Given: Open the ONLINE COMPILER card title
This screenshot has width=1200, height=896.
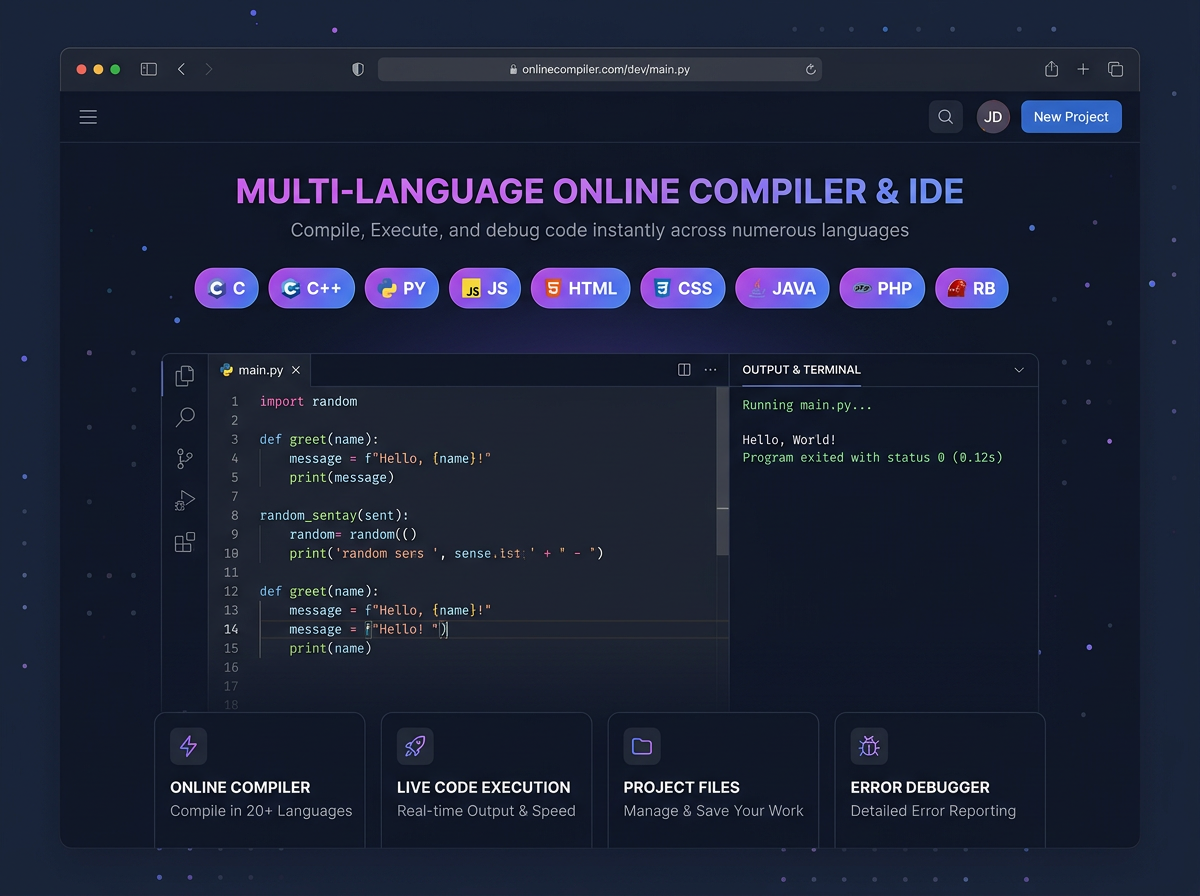Looking at the screenshot, I should click(240, 787).
